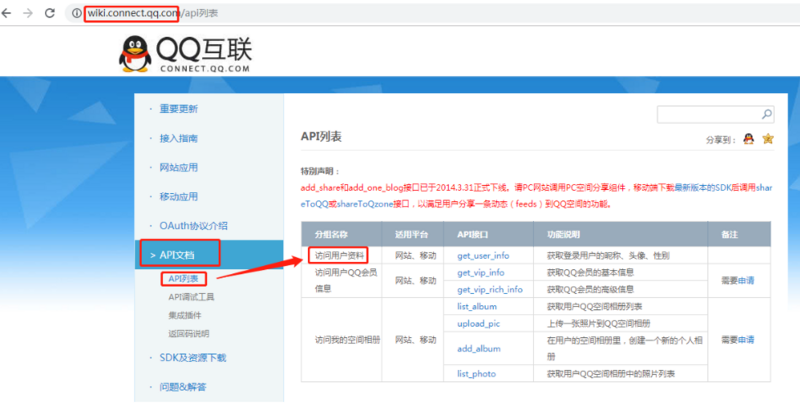Viewport: 800px width, 406px height.
Task: Click the 访问用户资料 group cell
Action: [339, 255]
